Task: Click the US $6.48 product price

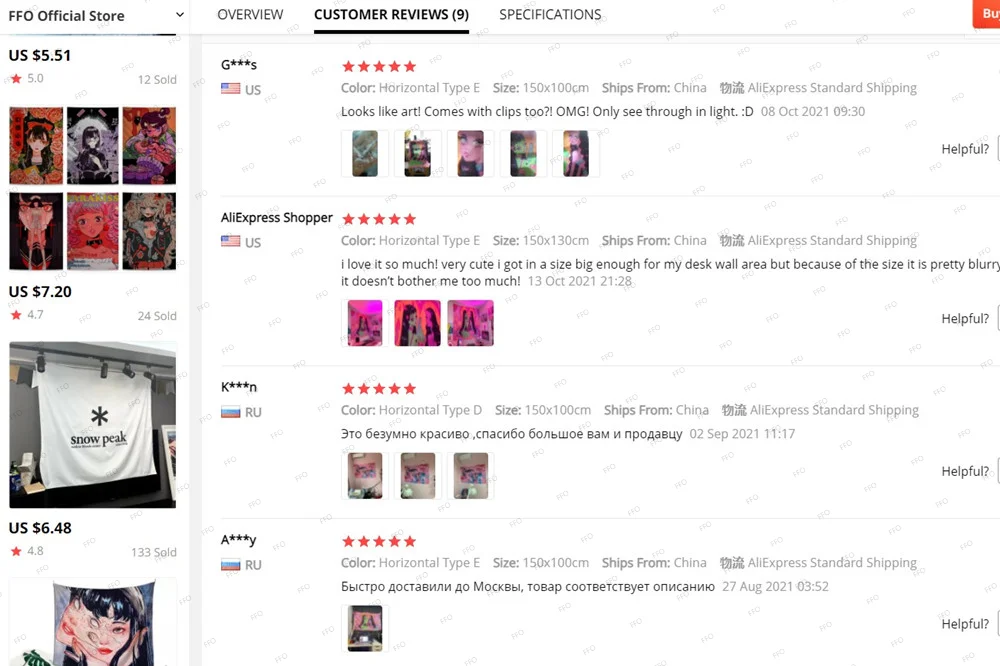Action: 40,528
